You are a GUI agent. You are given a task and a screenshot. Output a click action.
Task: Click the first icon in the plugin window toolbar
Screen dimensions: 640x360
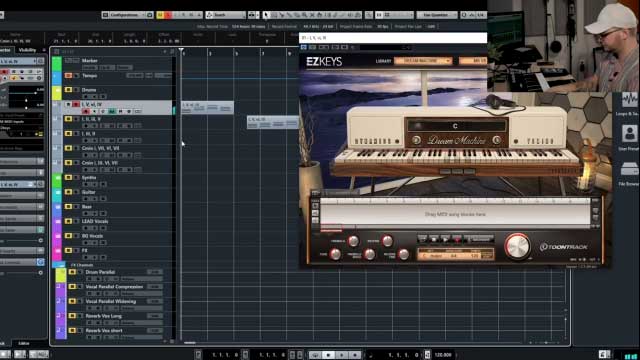304,47
